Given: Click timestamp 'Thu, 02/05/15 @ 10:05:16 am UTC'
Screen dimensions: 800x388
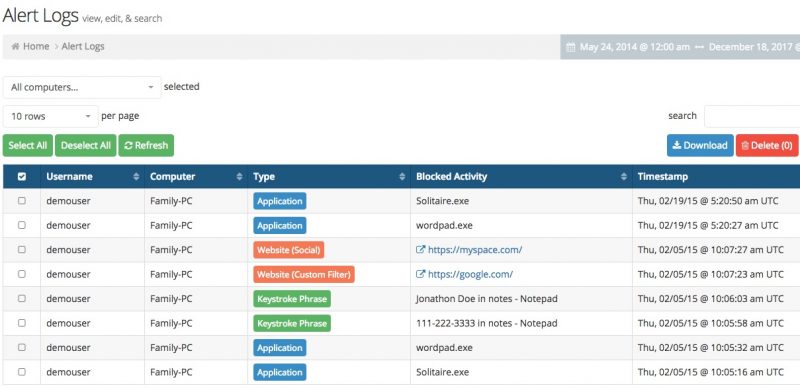Looking at the screenshot, I should tap(711, 372).
